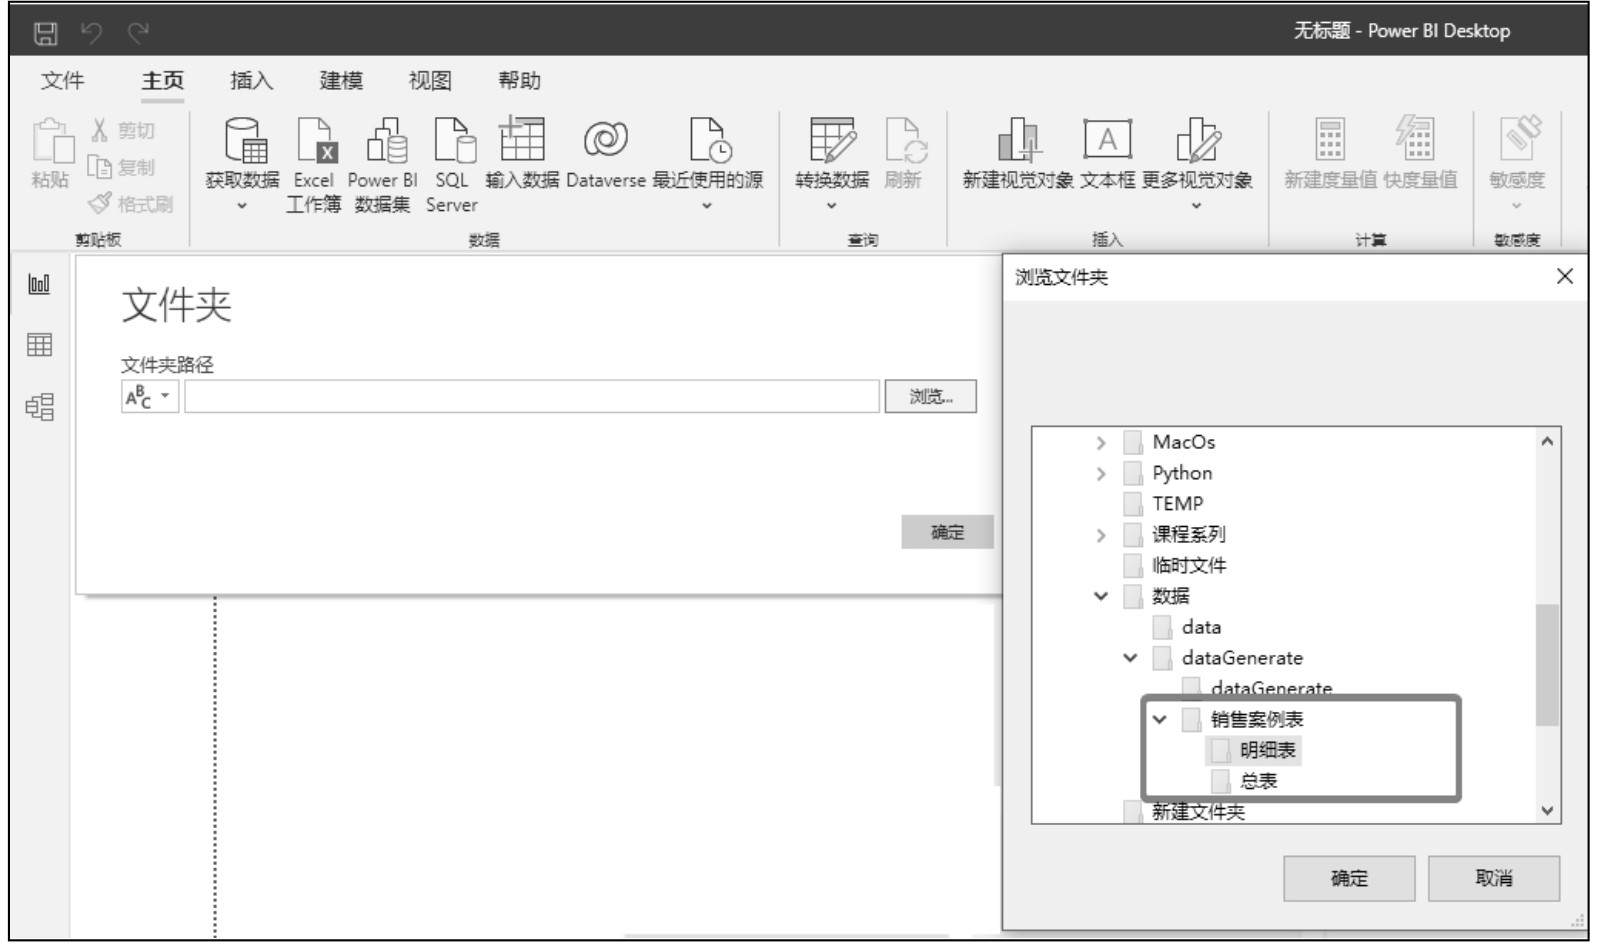The image size is (1601, 949).
Task: Select the data folder under 数据
Action: (1201, 628)
